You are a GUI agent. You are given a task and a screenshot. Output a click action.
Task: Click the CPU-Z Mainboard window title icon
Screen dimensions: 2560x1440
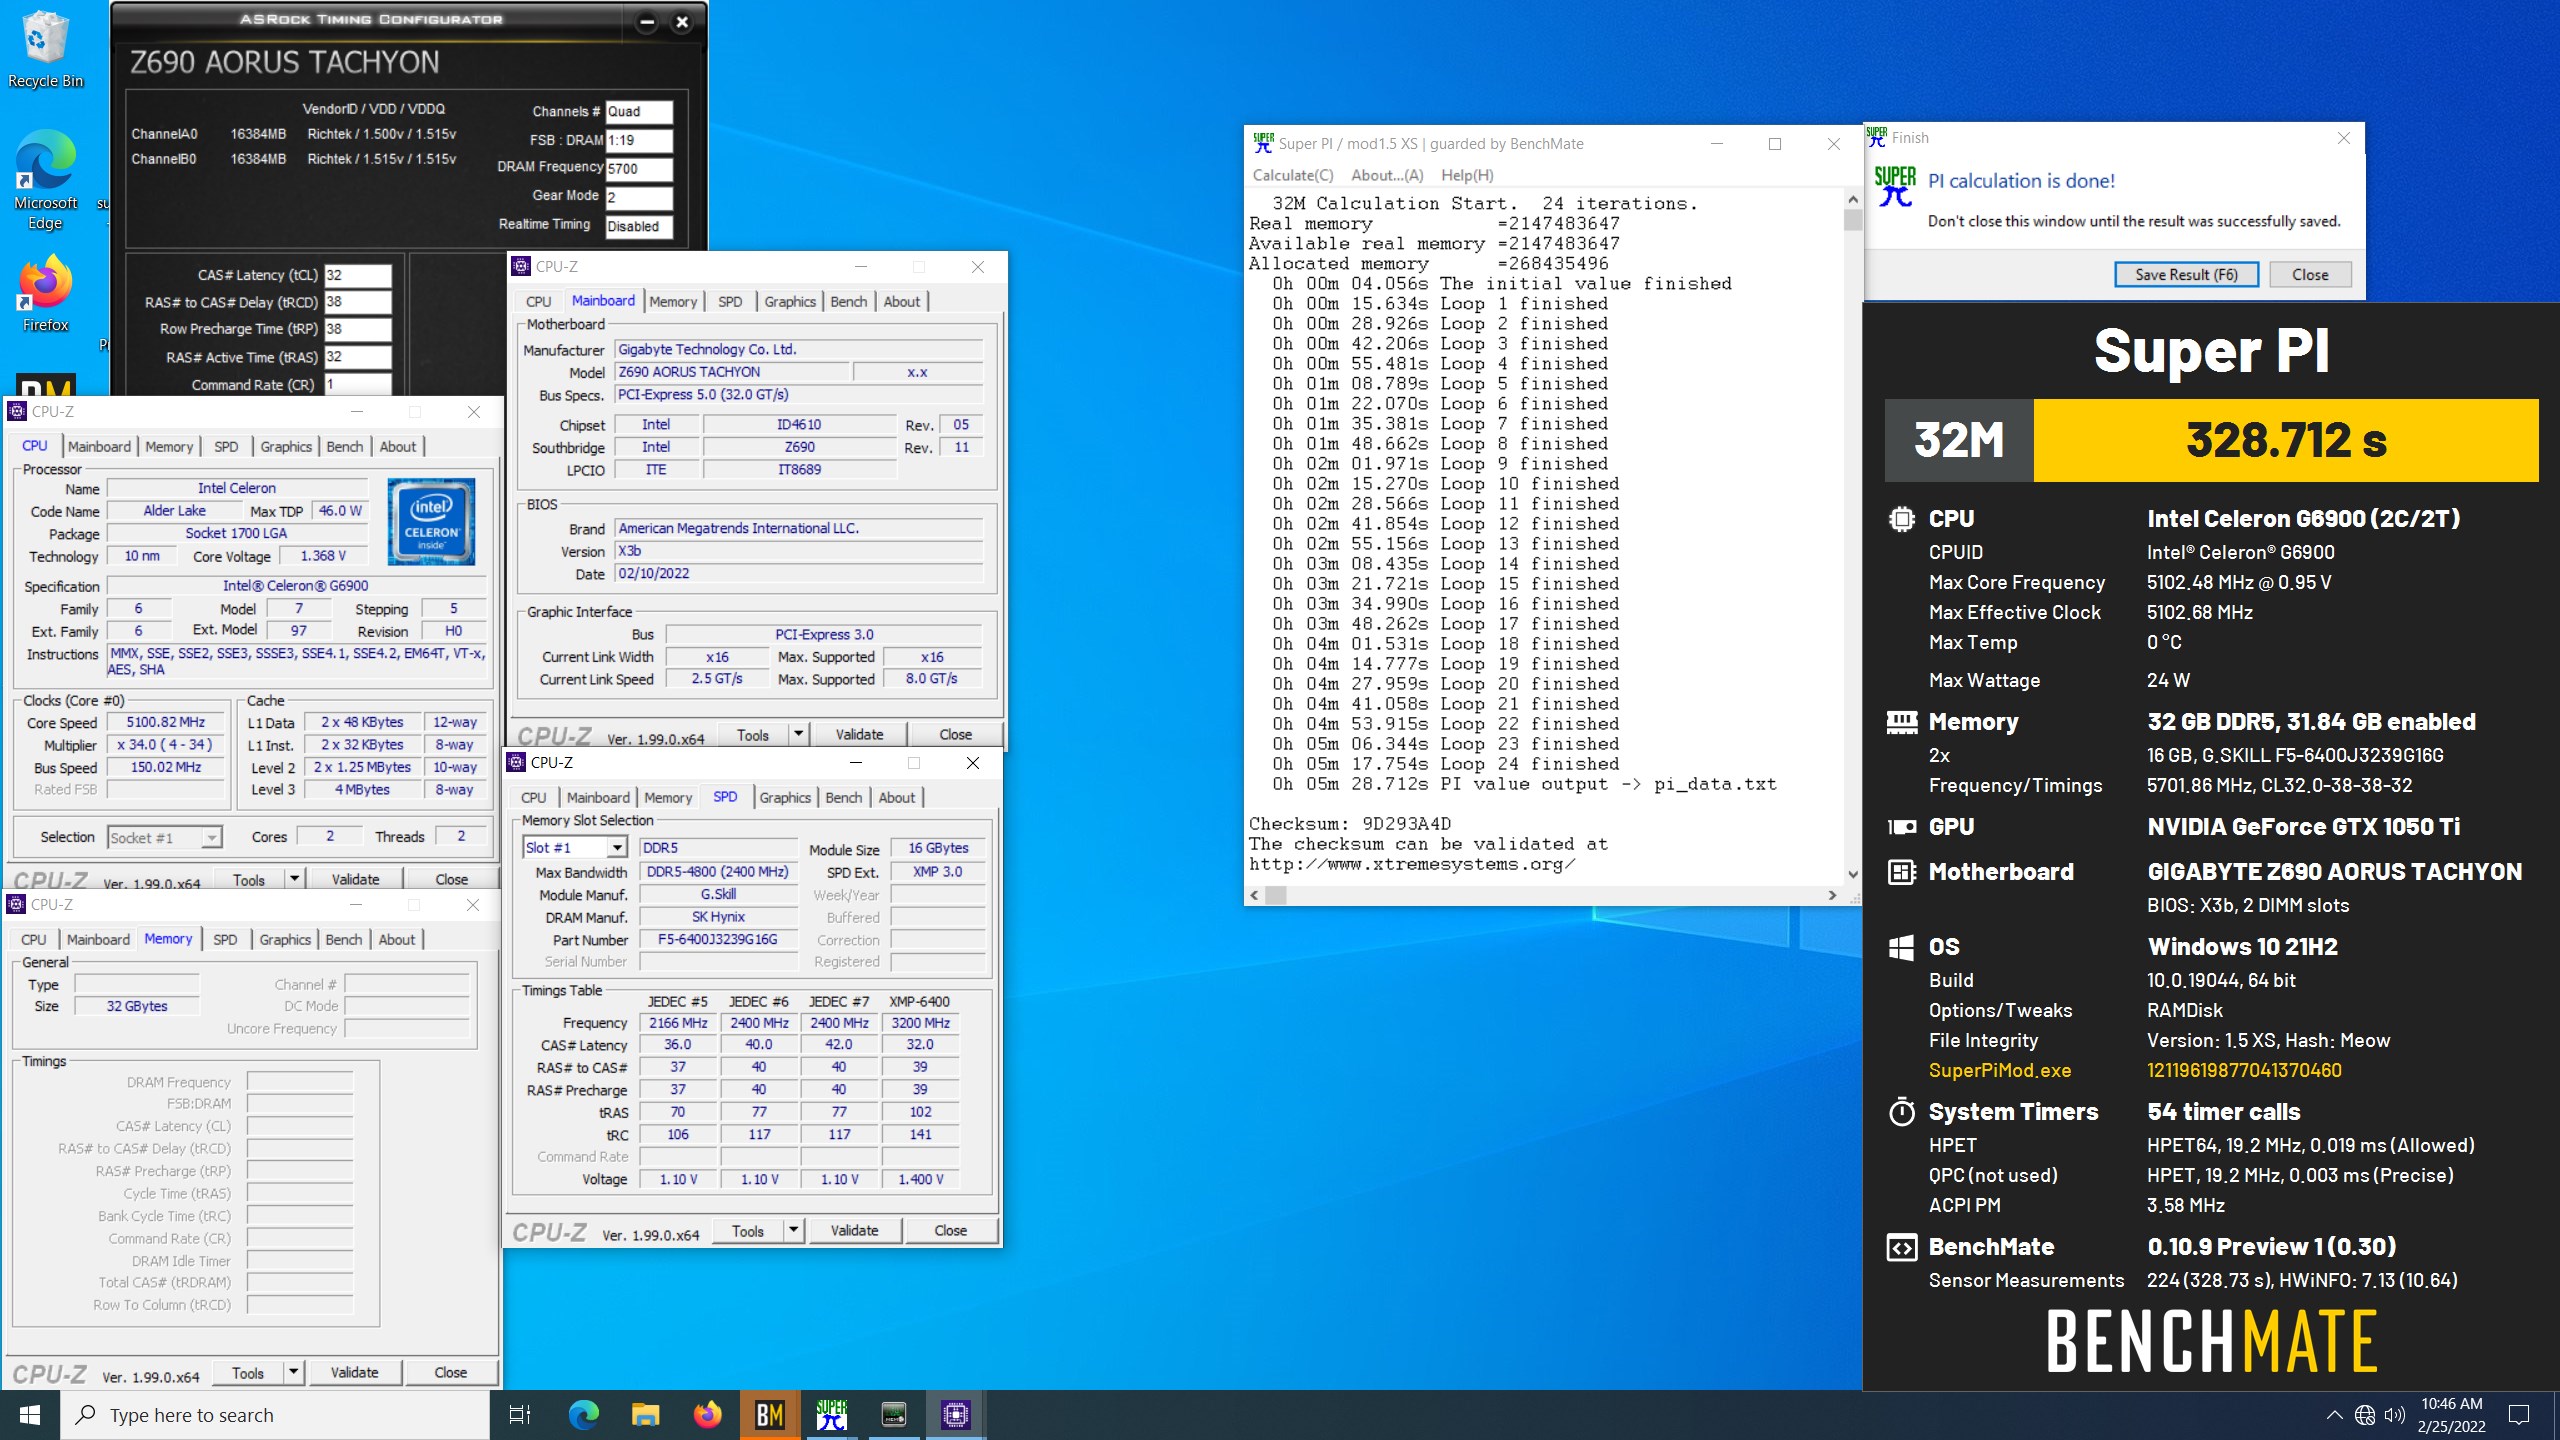(x=521, y=266)
